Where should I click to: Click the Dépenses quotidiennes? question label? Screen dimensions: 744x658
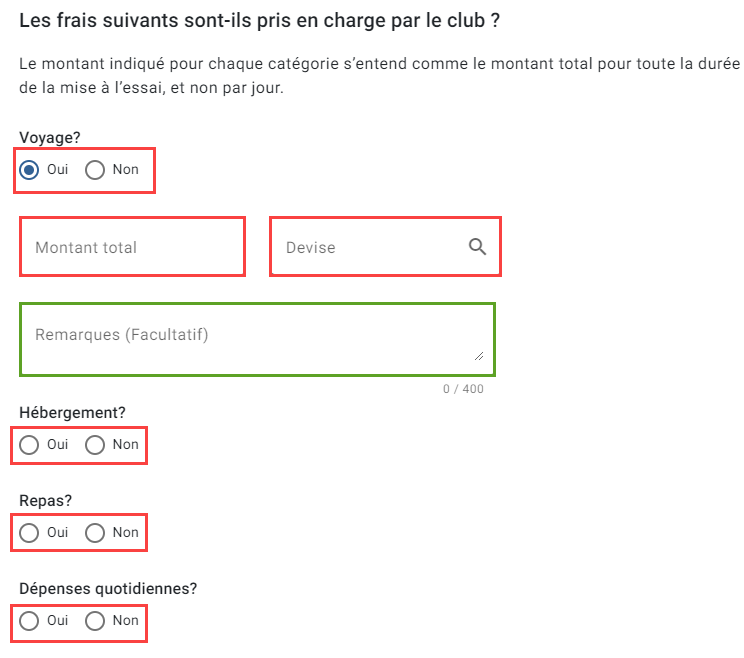[x=108, y=589]
